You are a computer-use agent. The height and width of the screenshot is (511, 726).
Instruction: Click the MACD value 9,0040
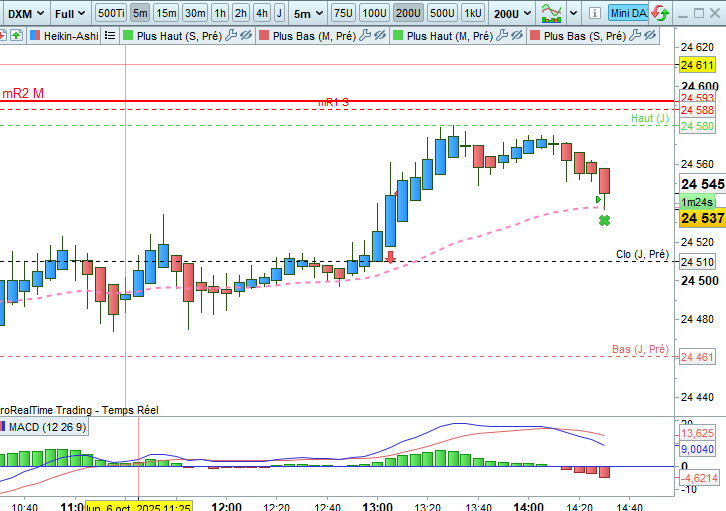tap(697, 449)
